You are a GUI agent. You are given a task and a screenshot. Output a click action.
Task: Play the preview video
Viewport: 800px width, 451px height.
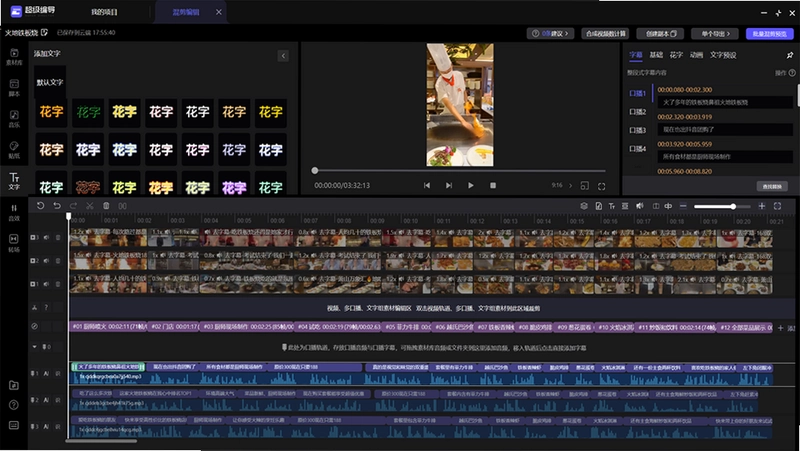[470, 186]
